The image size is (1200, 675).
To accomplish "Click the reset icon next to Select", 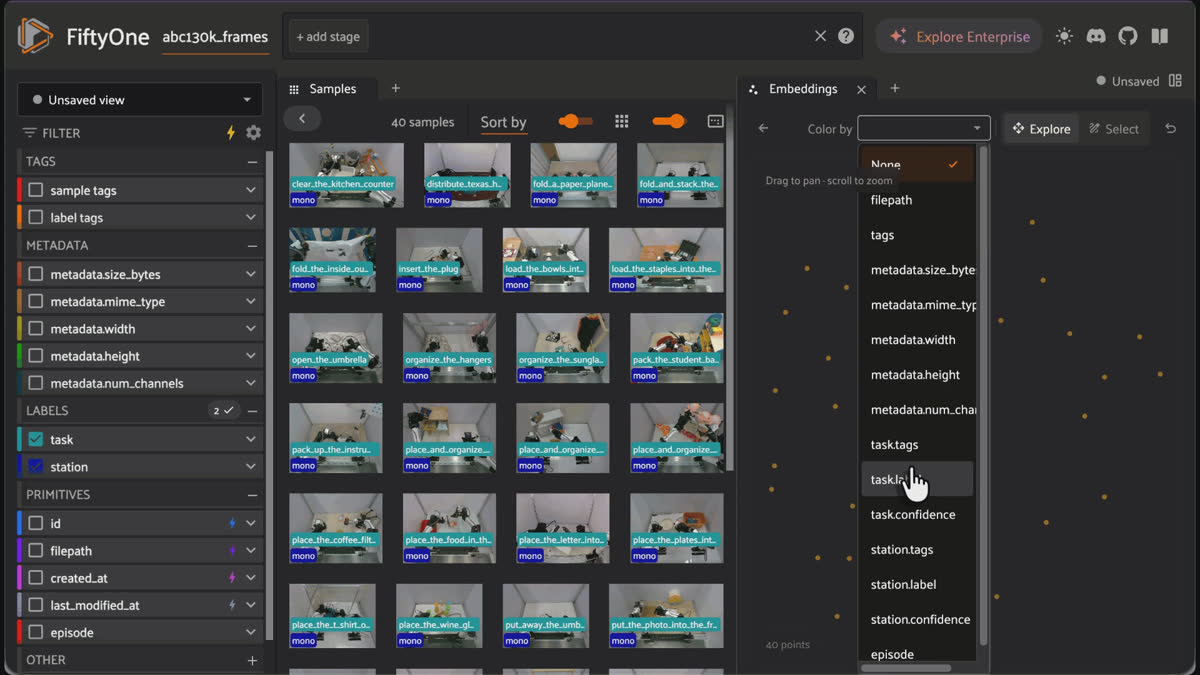I will [x=1171, y=128].
